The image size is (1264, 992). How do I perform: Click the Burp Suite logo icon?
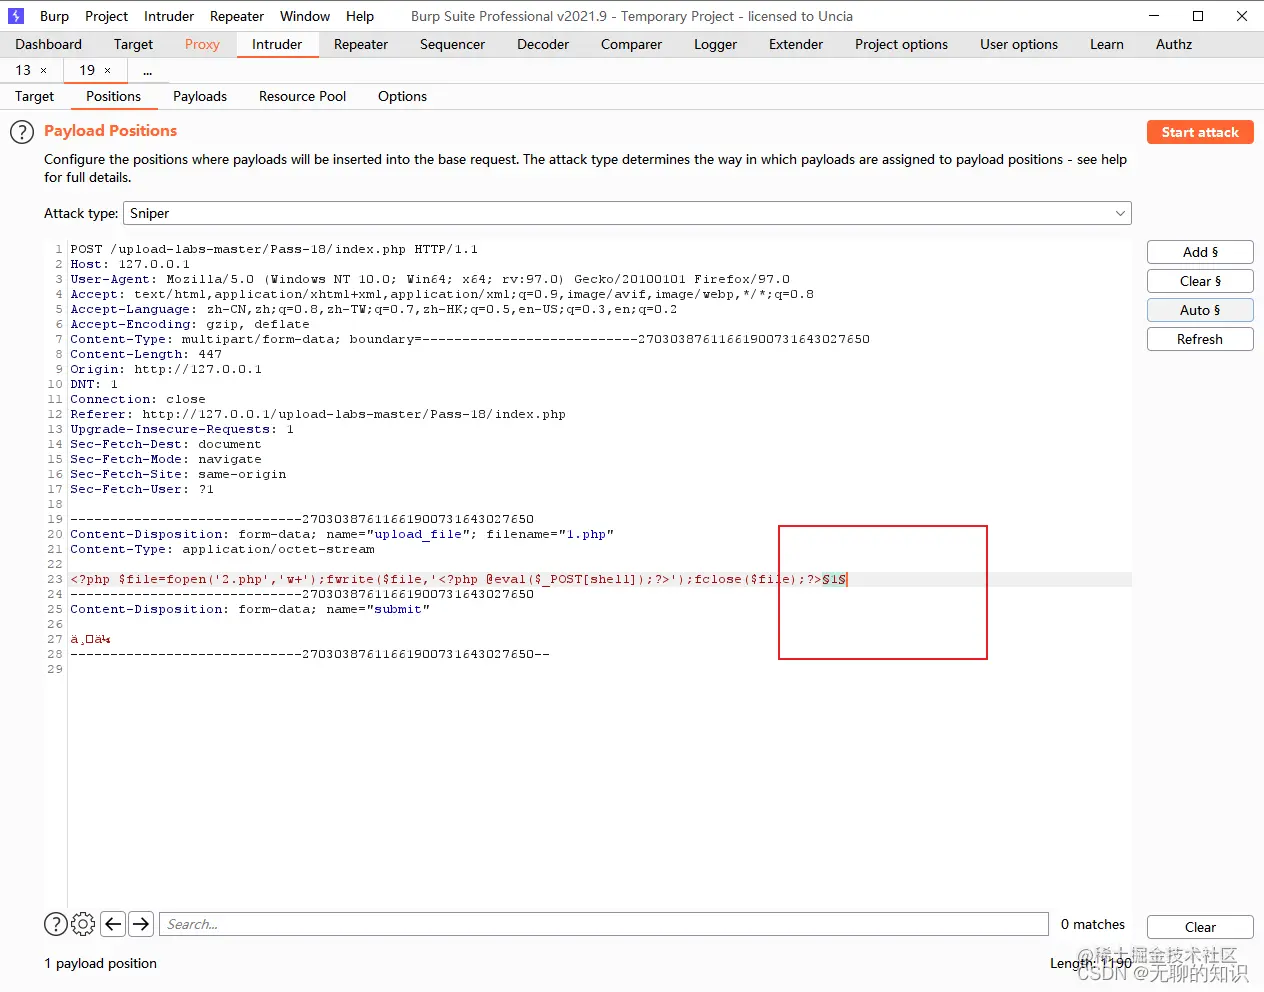click(x=16, y=16)
